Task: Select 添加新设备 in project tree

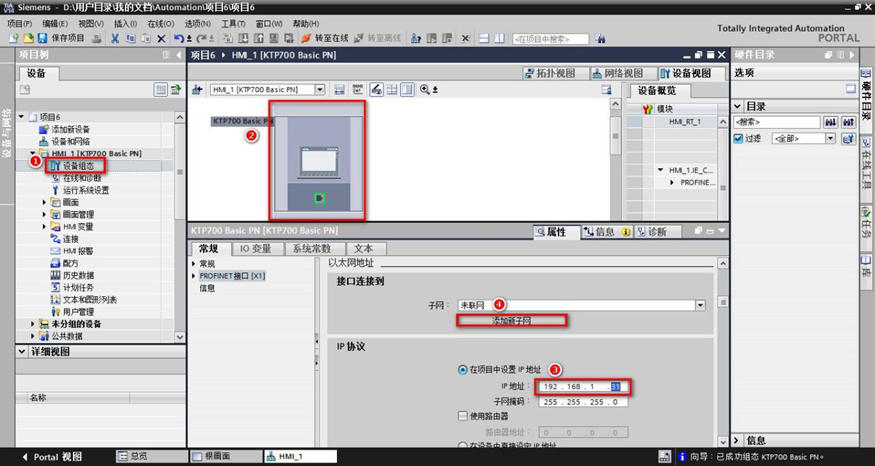Action: tap(70, 129)
